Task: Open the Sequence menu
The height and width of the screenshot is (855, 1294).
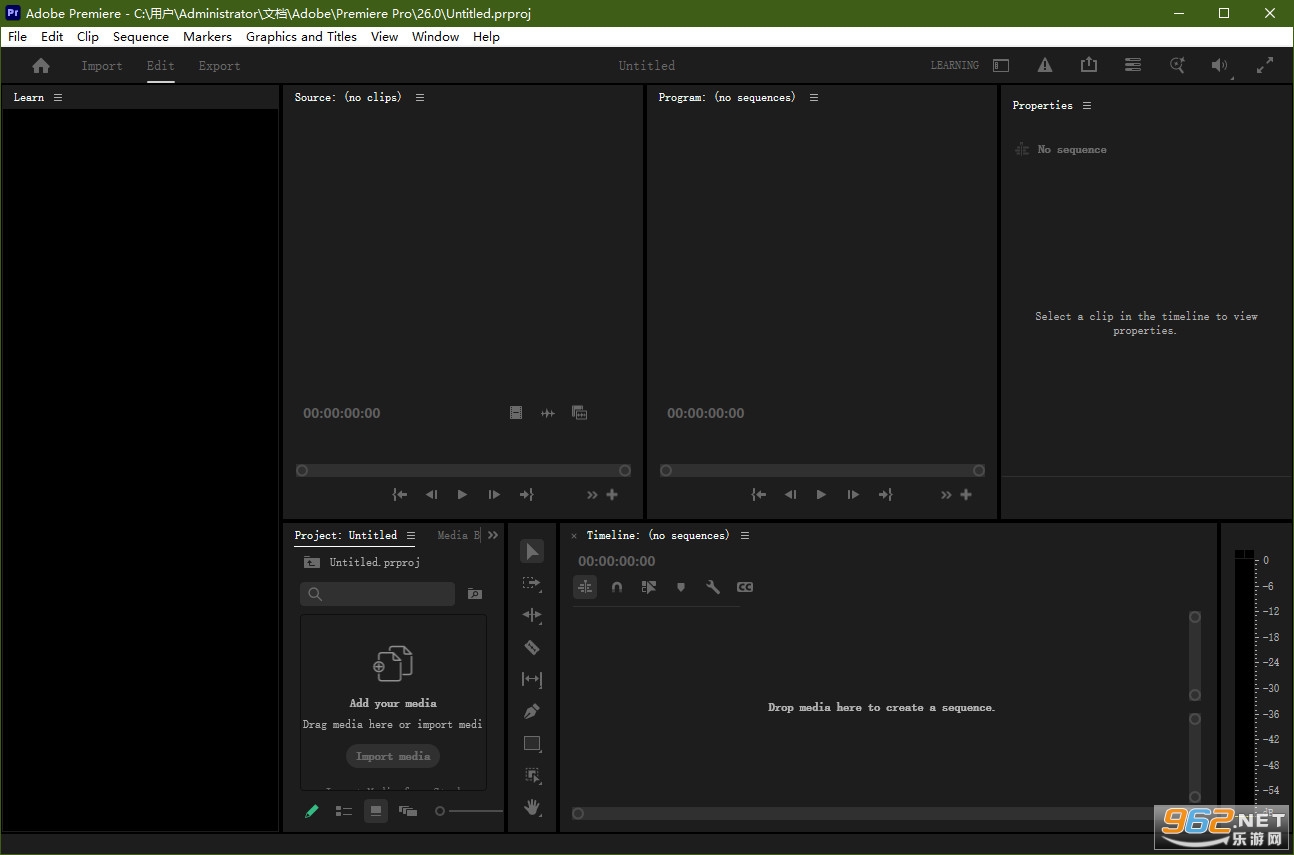Action: pyautogui.click(x=141, y=36)
